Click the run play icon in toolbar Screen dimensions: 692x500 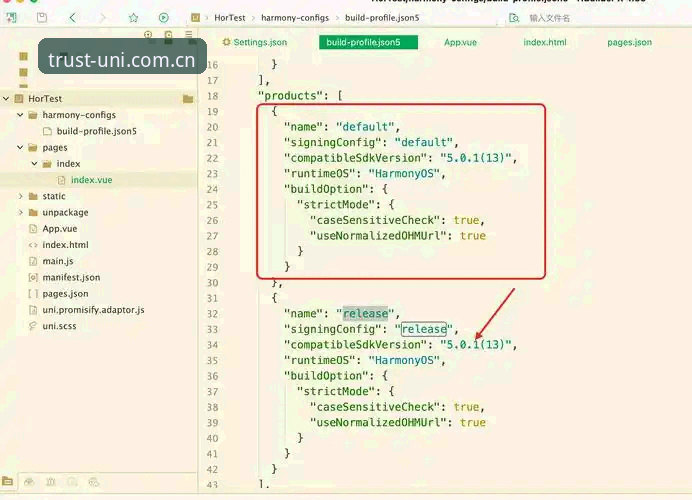(x=163, y=18)
